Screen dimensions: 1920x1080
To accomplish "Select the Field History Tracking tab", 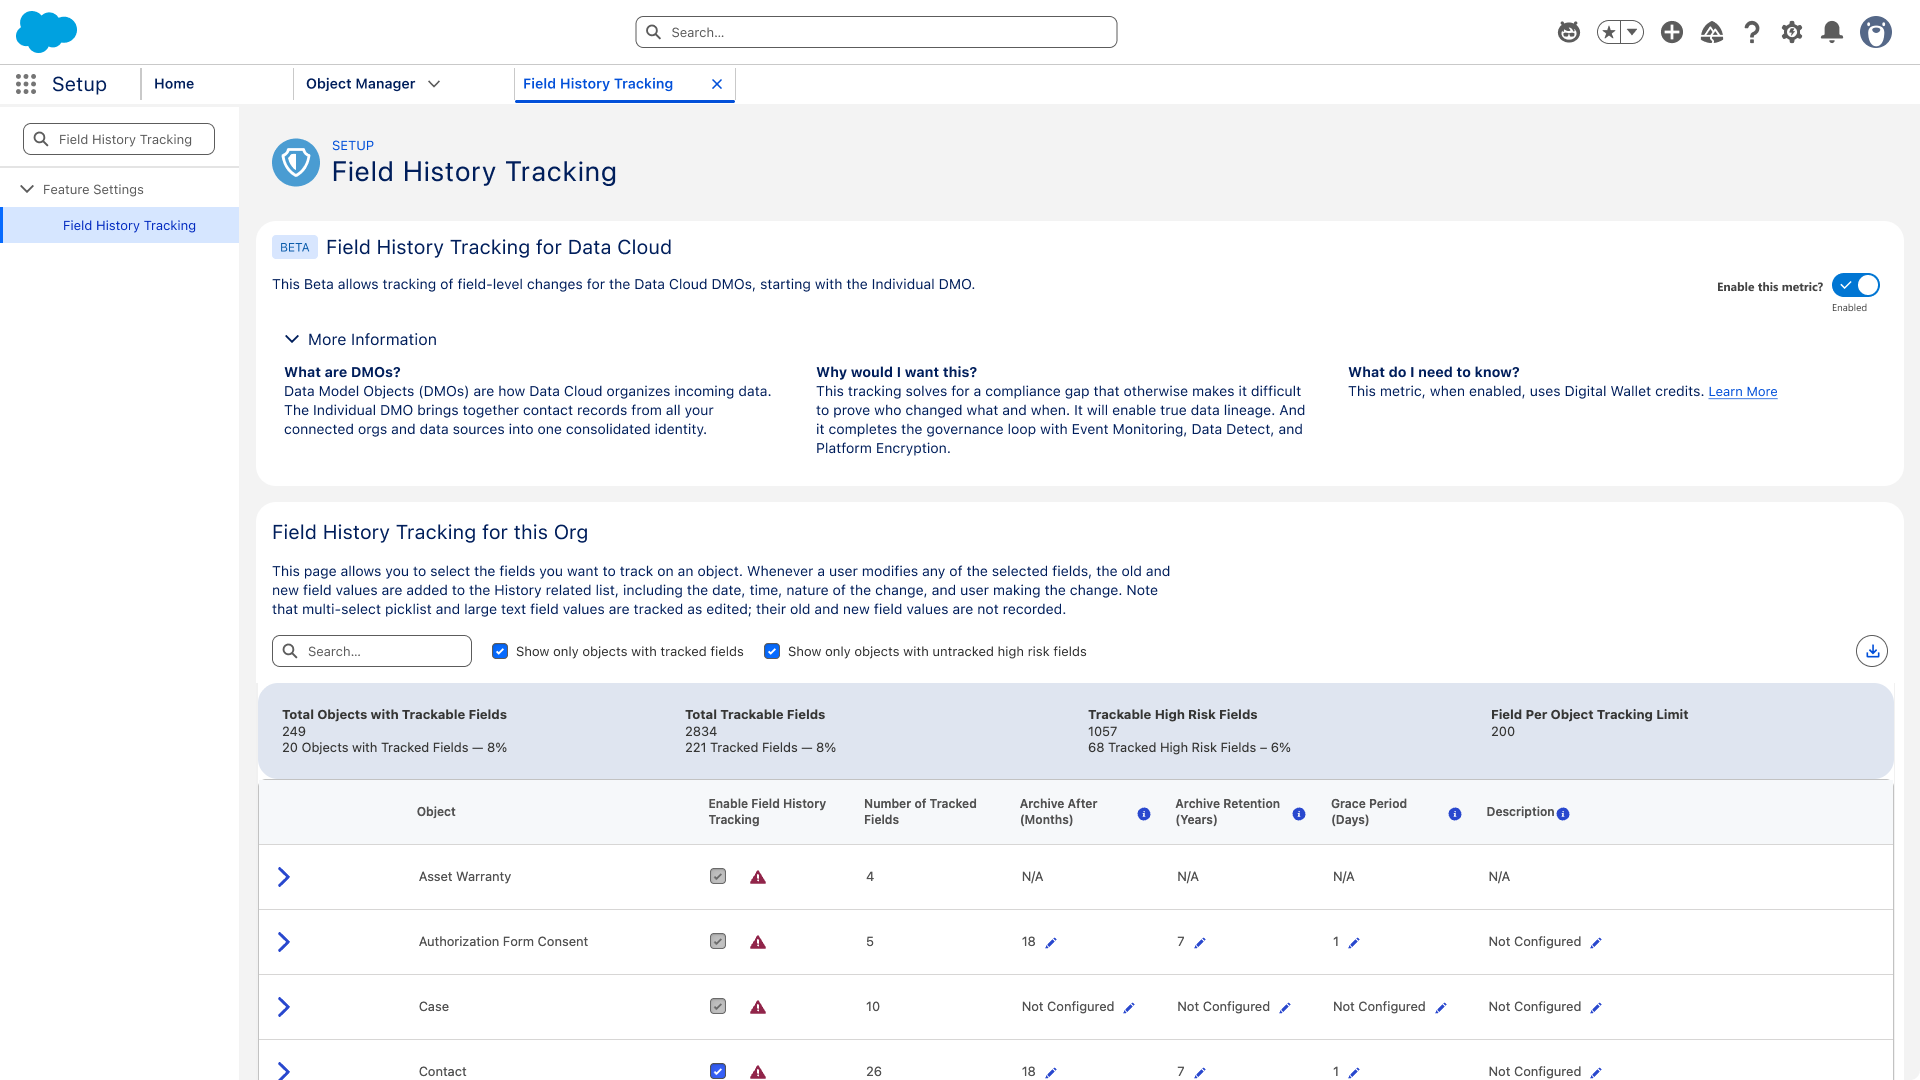I will click(598, 84).
